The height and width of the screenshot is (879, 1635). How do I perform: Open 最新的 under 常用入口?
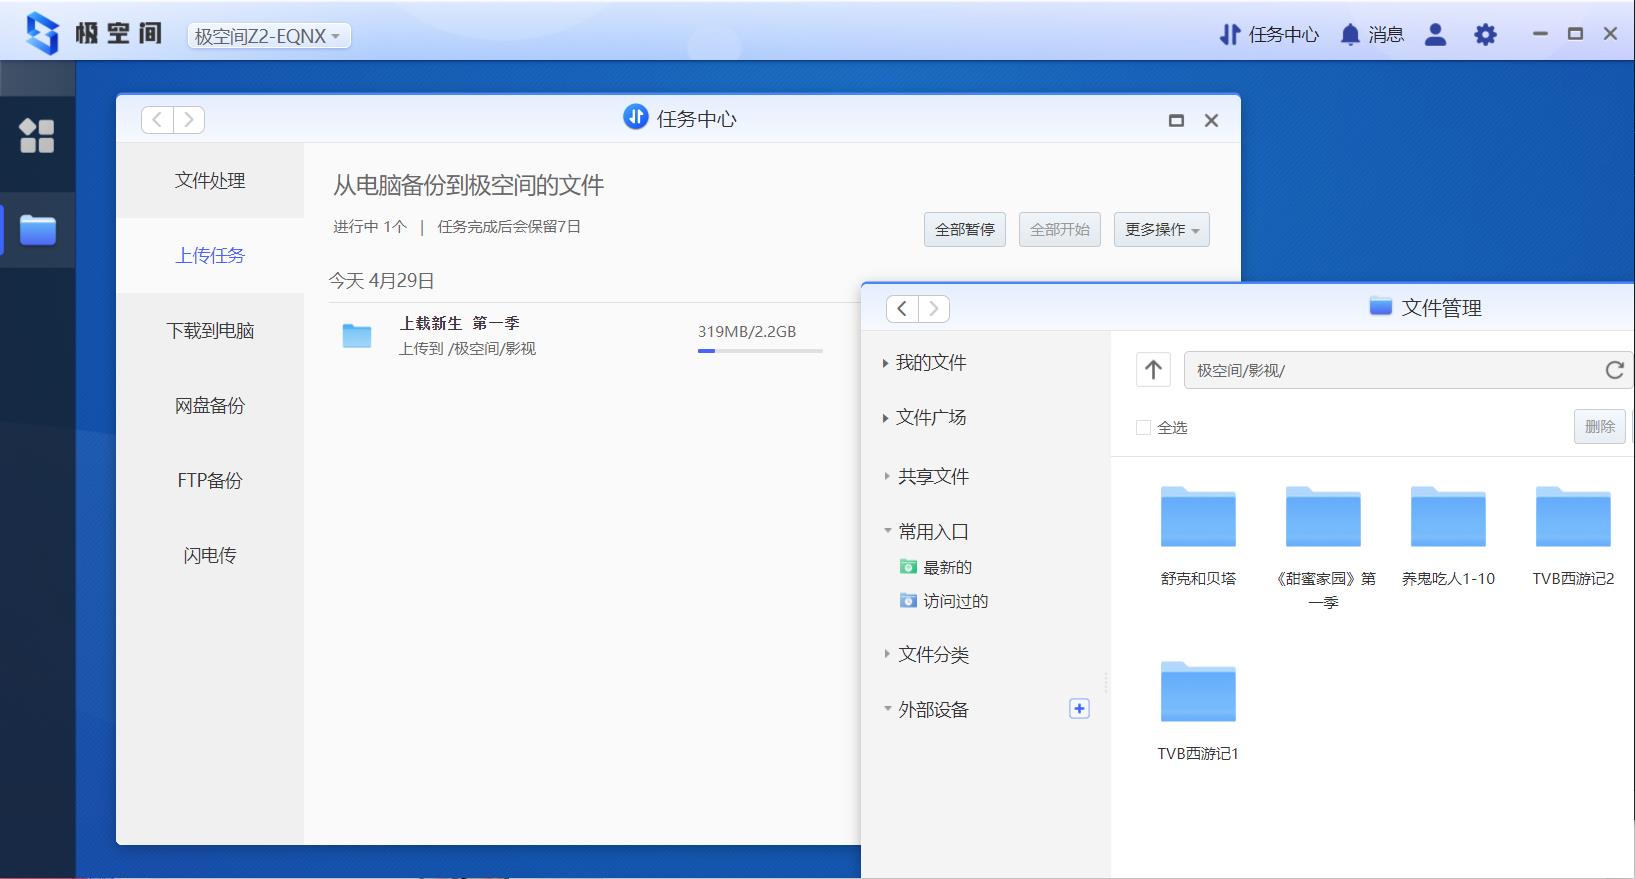pos(937,567)
